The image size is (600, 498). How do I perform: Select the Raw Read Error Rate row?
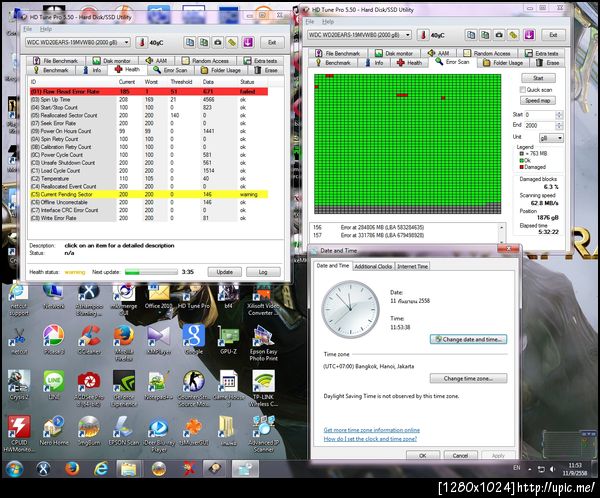[x=149, y=91]
